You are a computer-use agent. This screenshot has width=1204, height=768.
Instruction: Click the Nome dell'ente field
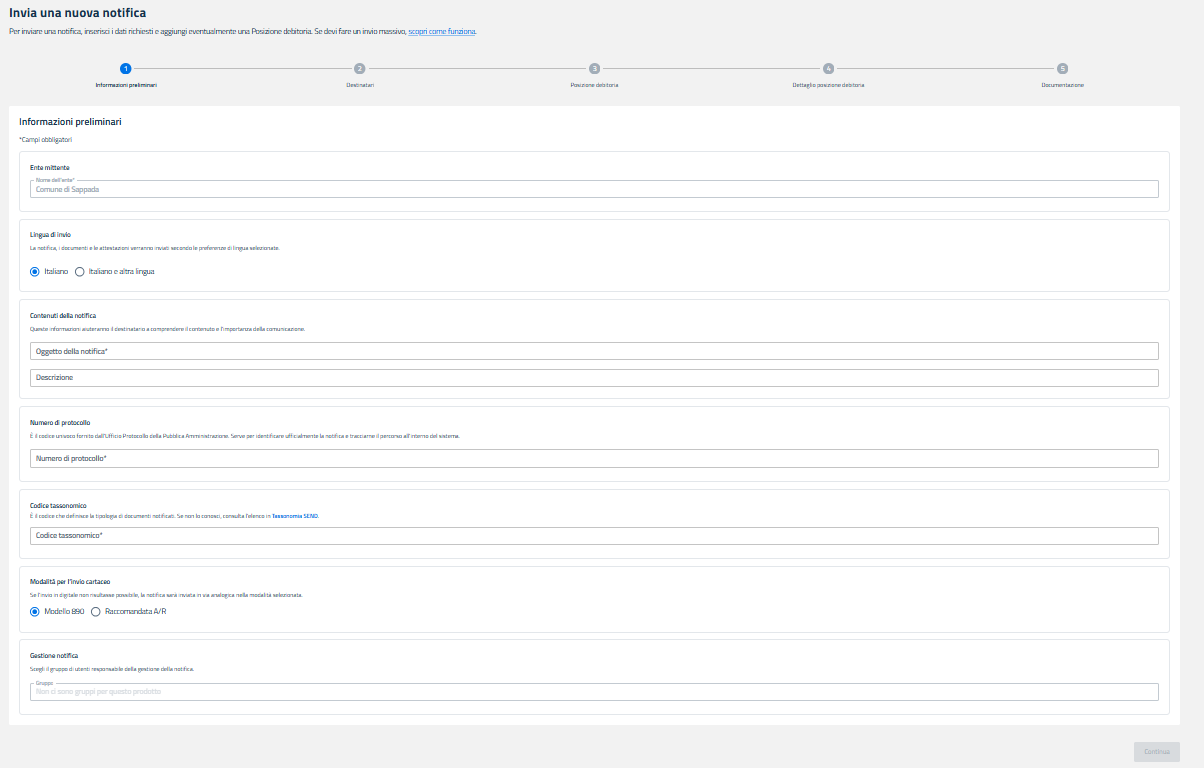594,189
